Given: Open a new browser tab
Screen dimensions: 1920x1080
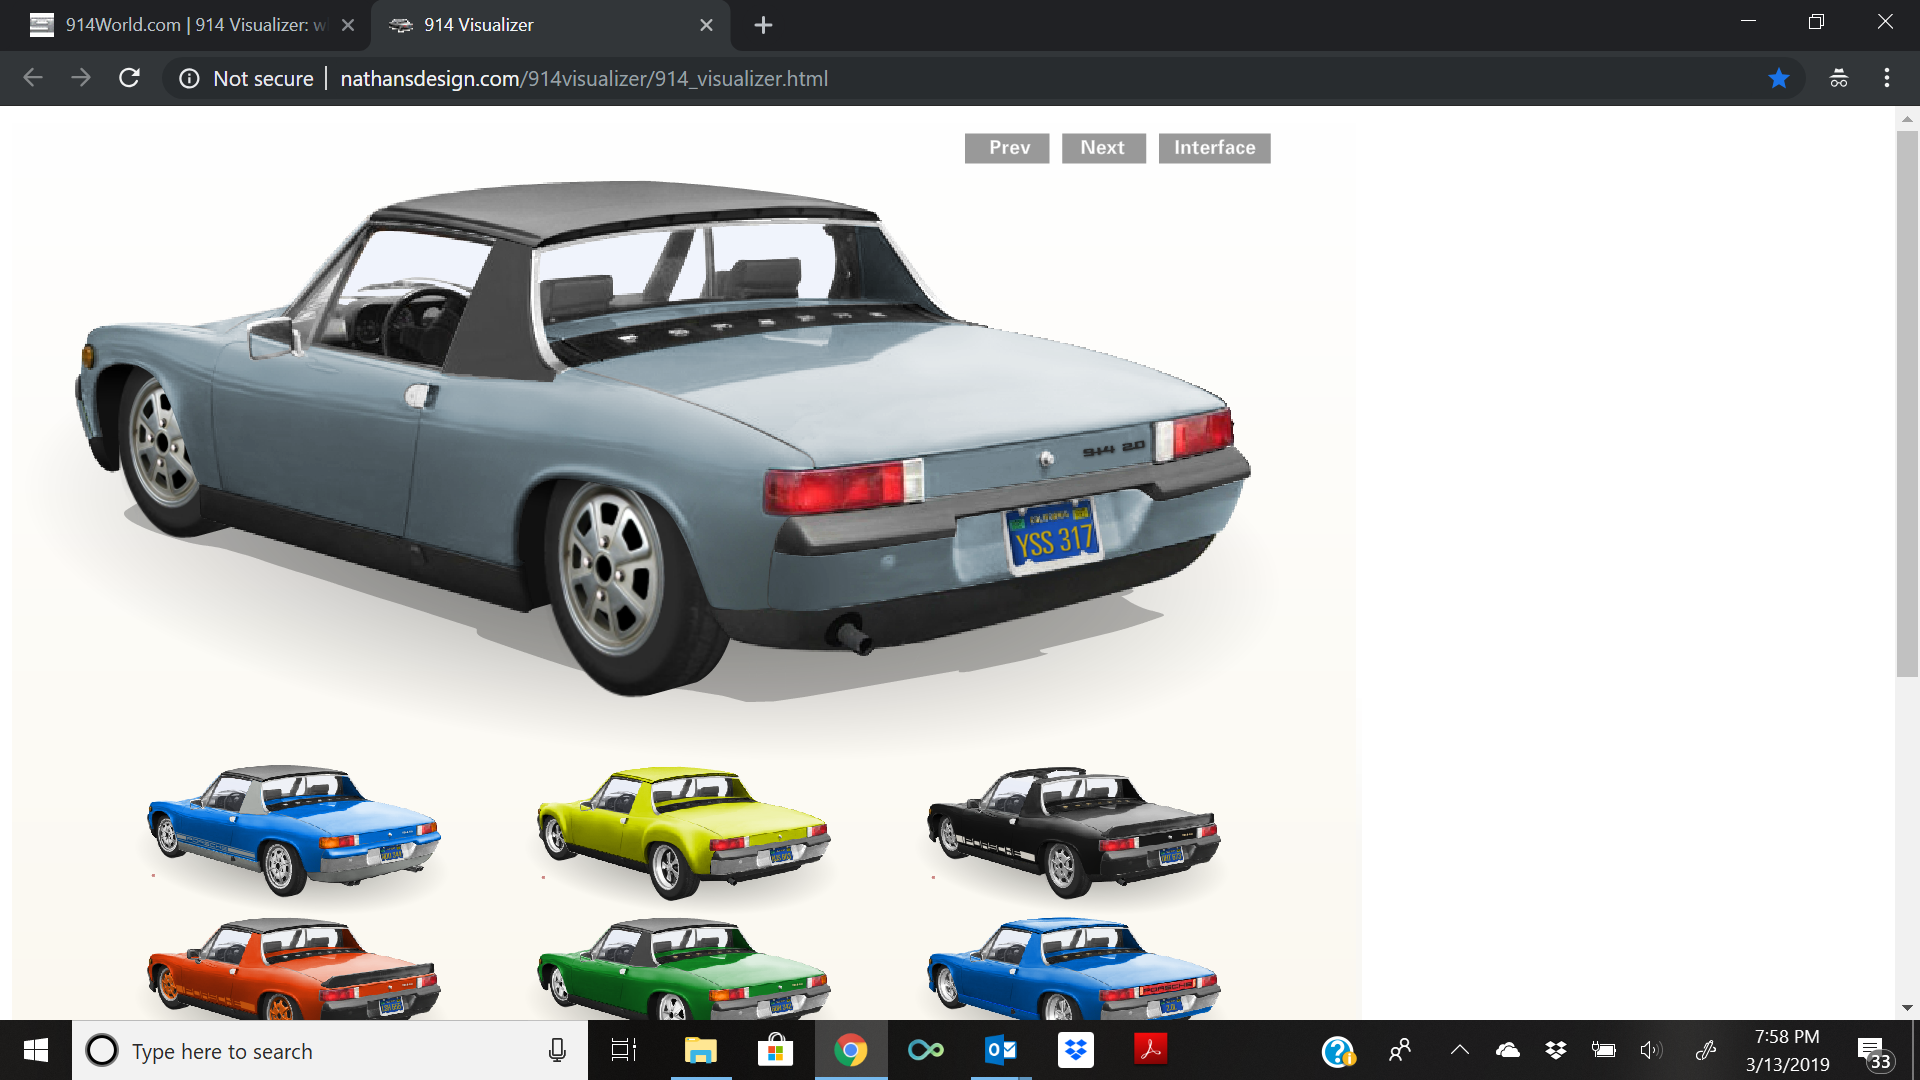Looking at the screenshot, I should (x=763, y=25).
